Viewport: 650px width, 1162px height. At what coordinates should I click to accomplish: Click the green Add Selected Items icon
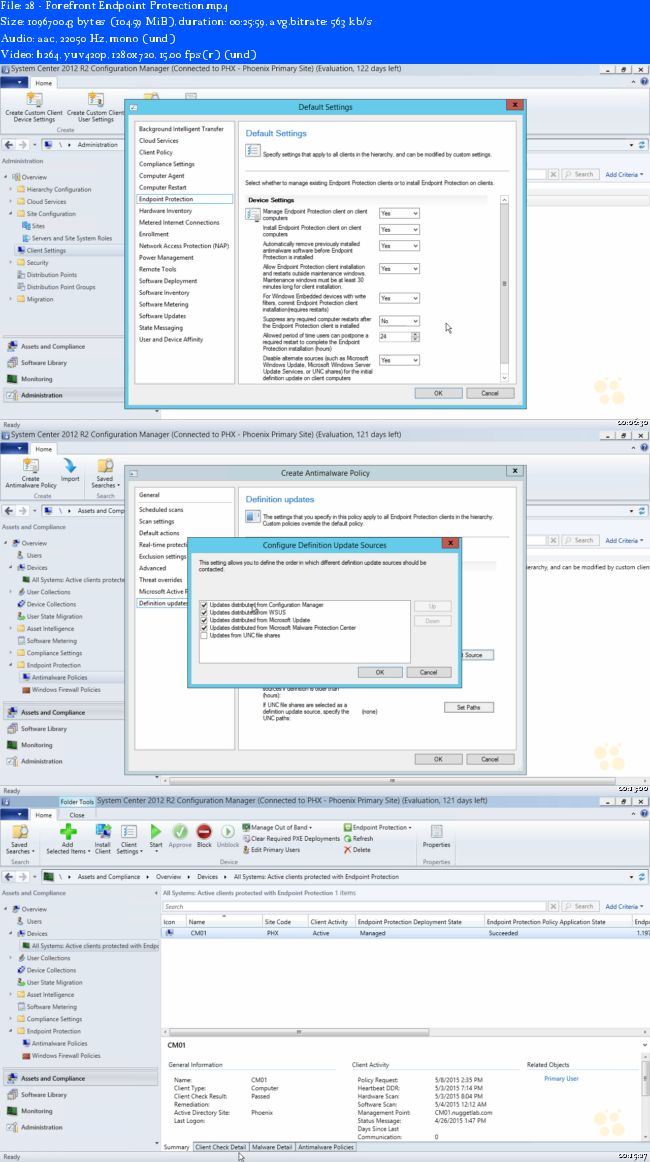68,831
